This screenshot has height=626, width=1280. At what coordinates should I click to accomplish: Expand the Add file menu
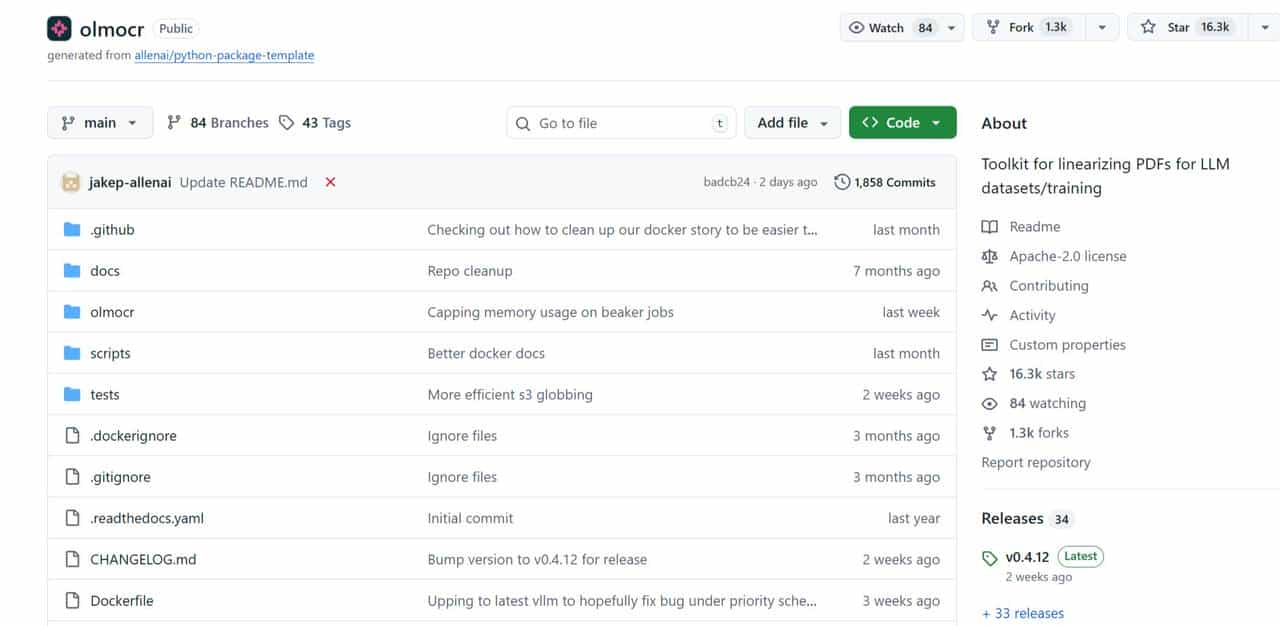[x=792, y=123]
